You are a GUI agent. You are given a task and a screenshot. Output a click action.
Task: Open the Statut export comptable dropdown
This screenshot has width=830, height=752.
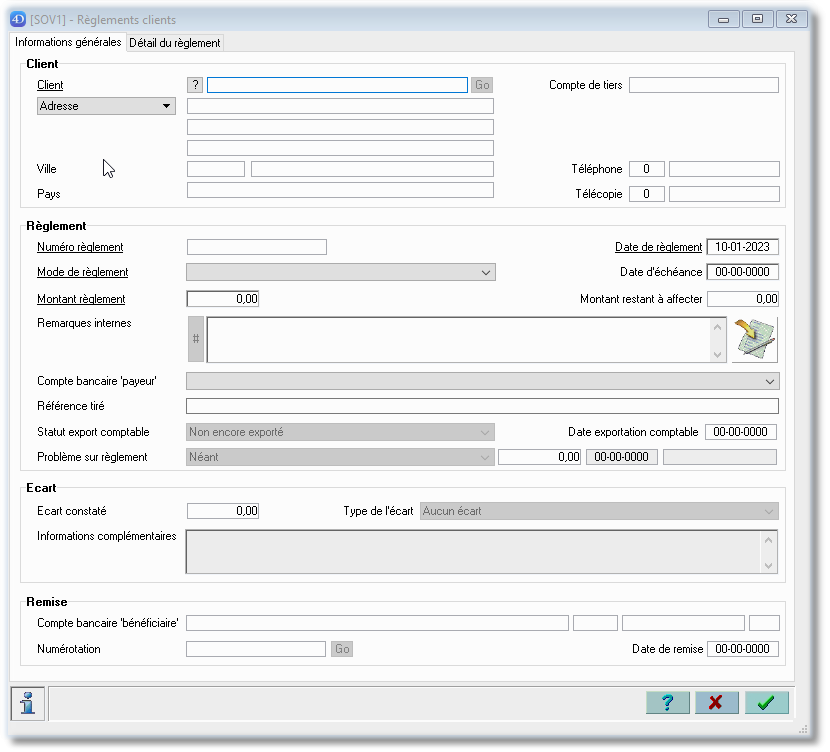pyautogui.click(x=340, y=432)
